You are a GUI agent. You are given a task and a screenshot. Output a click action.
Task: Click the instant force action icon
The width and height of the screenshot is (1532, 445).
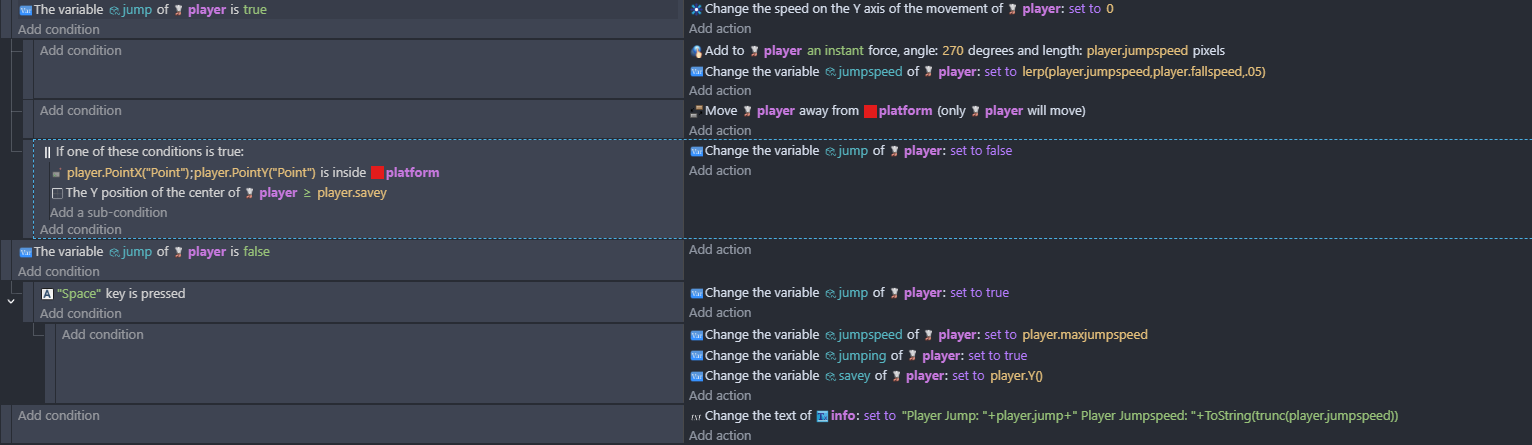pyautogui.click(x=696, y=51)
